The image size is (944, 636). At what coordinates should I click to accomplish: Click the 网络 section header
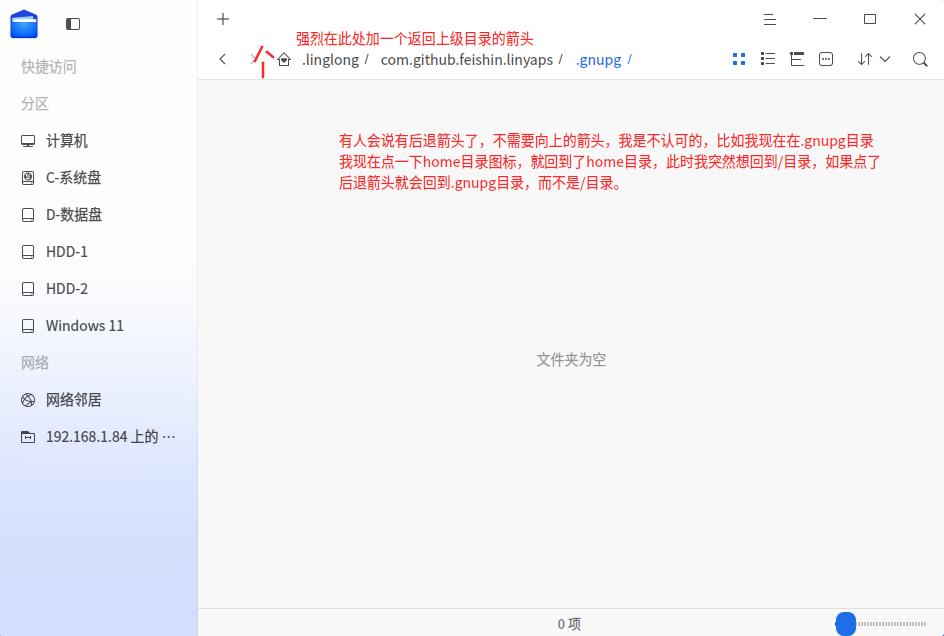tap(34, 363)
